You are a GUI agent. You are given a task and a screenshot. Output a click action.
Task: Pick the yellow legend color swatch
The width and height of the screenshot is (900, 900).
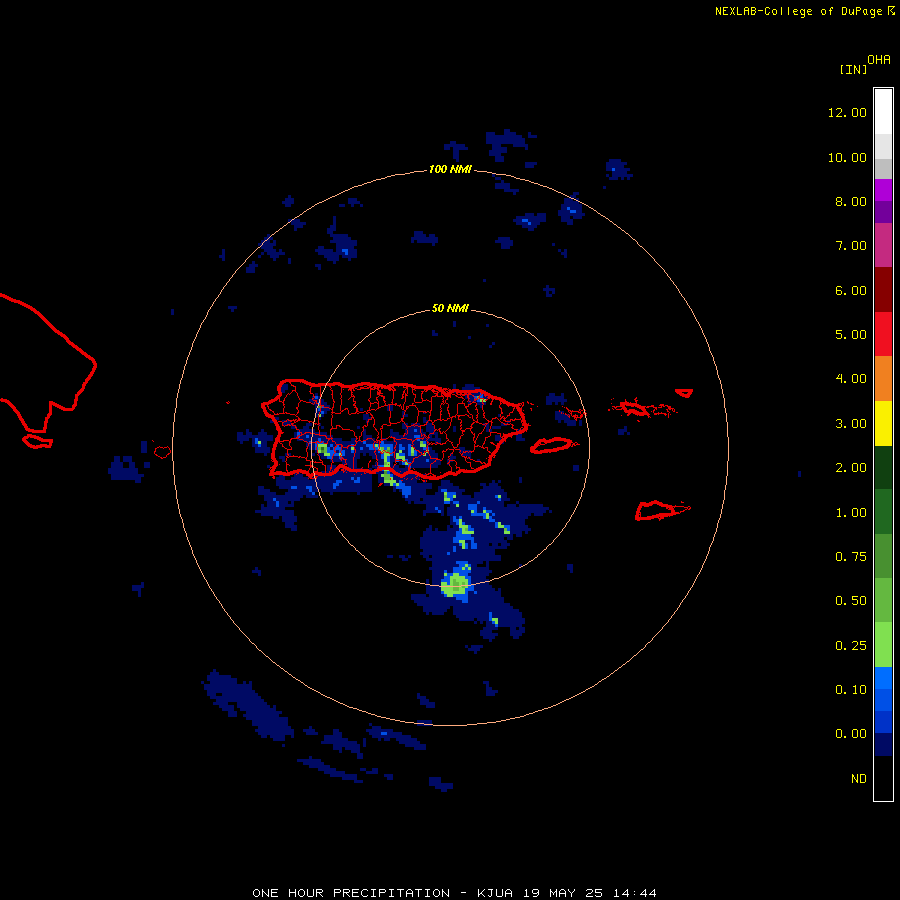[x=883, y=424]
